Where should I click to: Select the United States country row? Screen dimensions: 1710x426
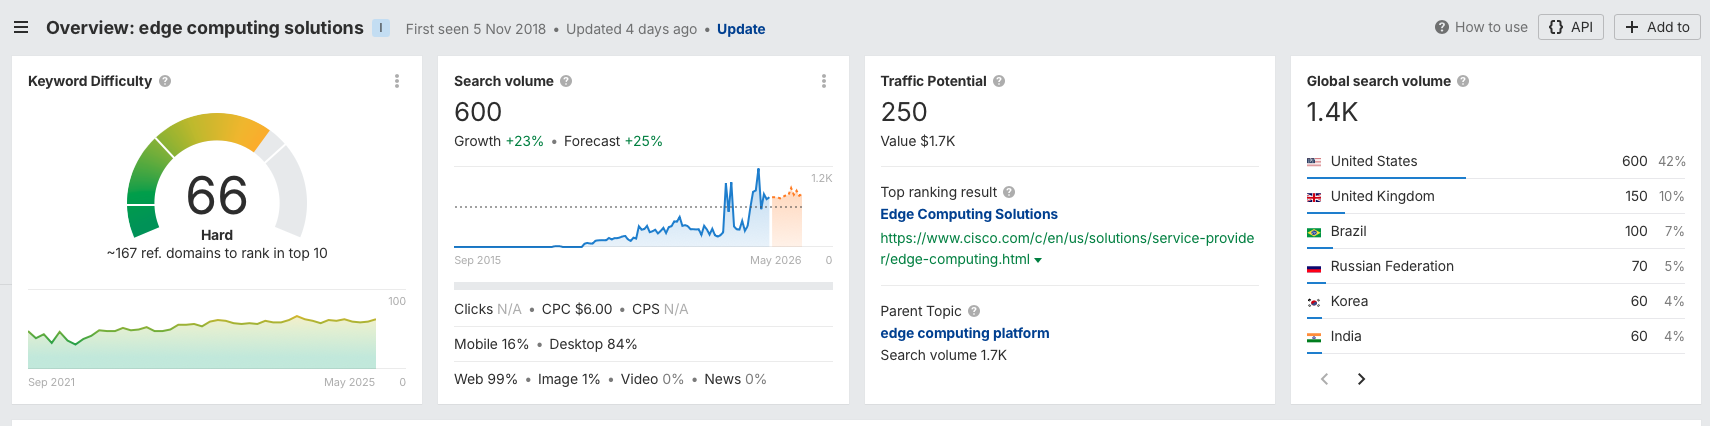(x=1374, y=161)
